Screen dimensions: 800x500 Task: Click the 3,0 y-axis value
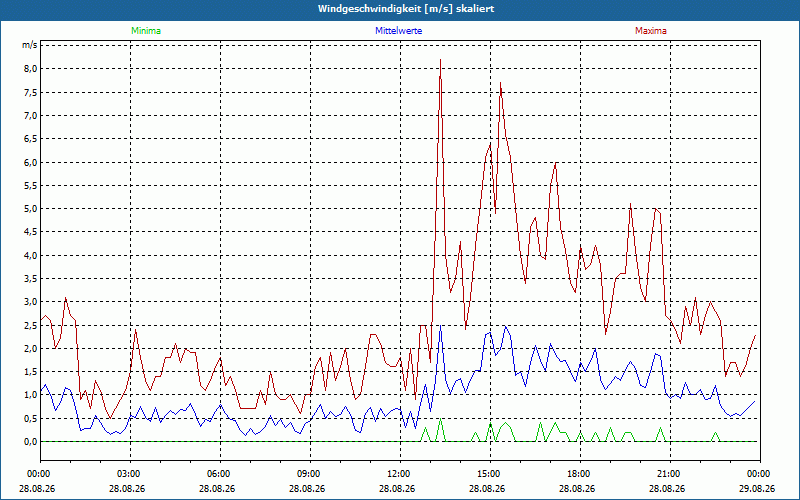(31, 302)
